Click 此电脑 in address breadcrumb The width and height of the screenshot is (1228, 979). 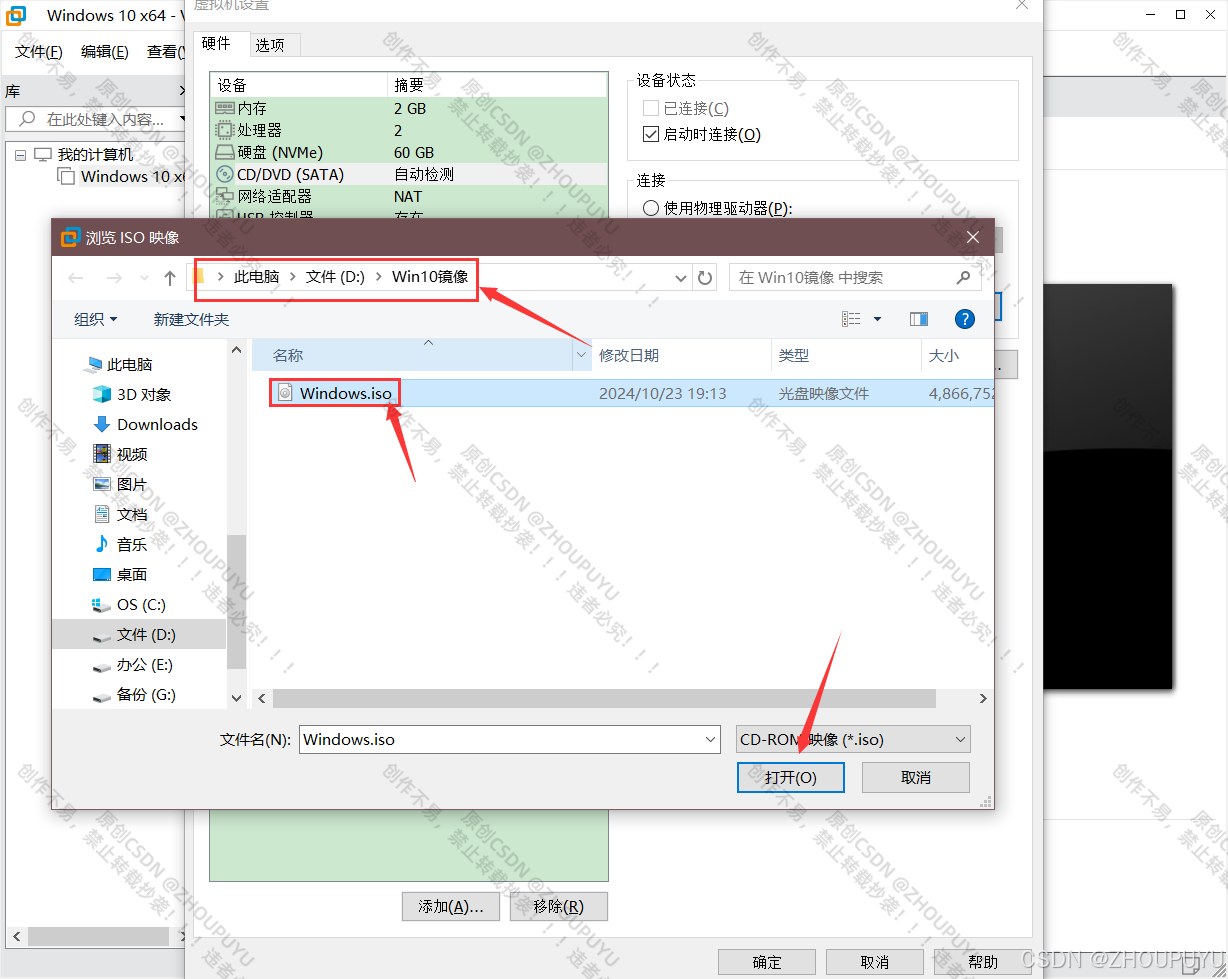tap(256, 276)
